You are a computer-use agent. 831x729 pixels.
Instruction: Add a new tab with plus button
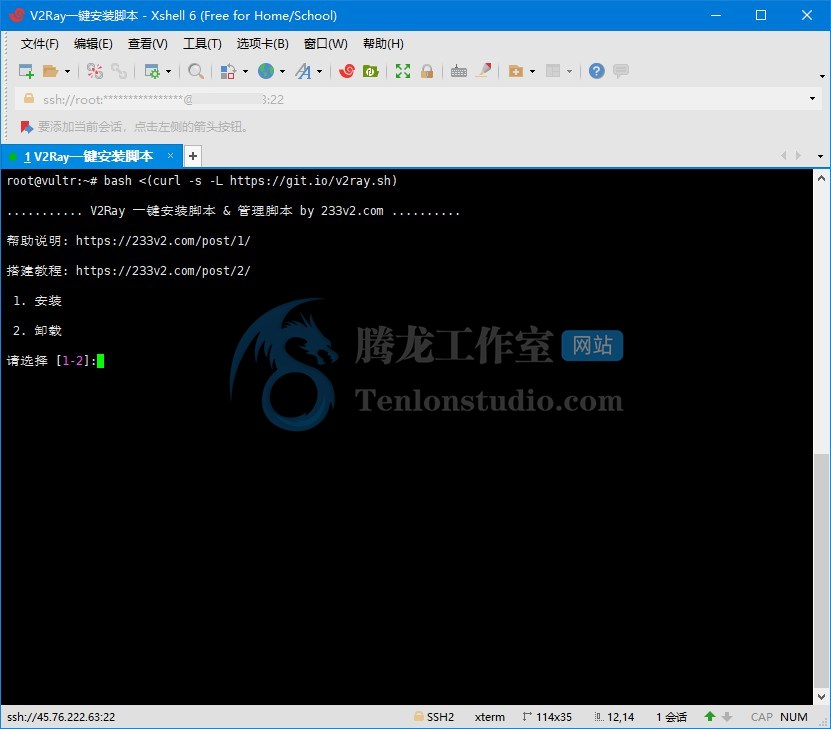[x=193, y=156]
